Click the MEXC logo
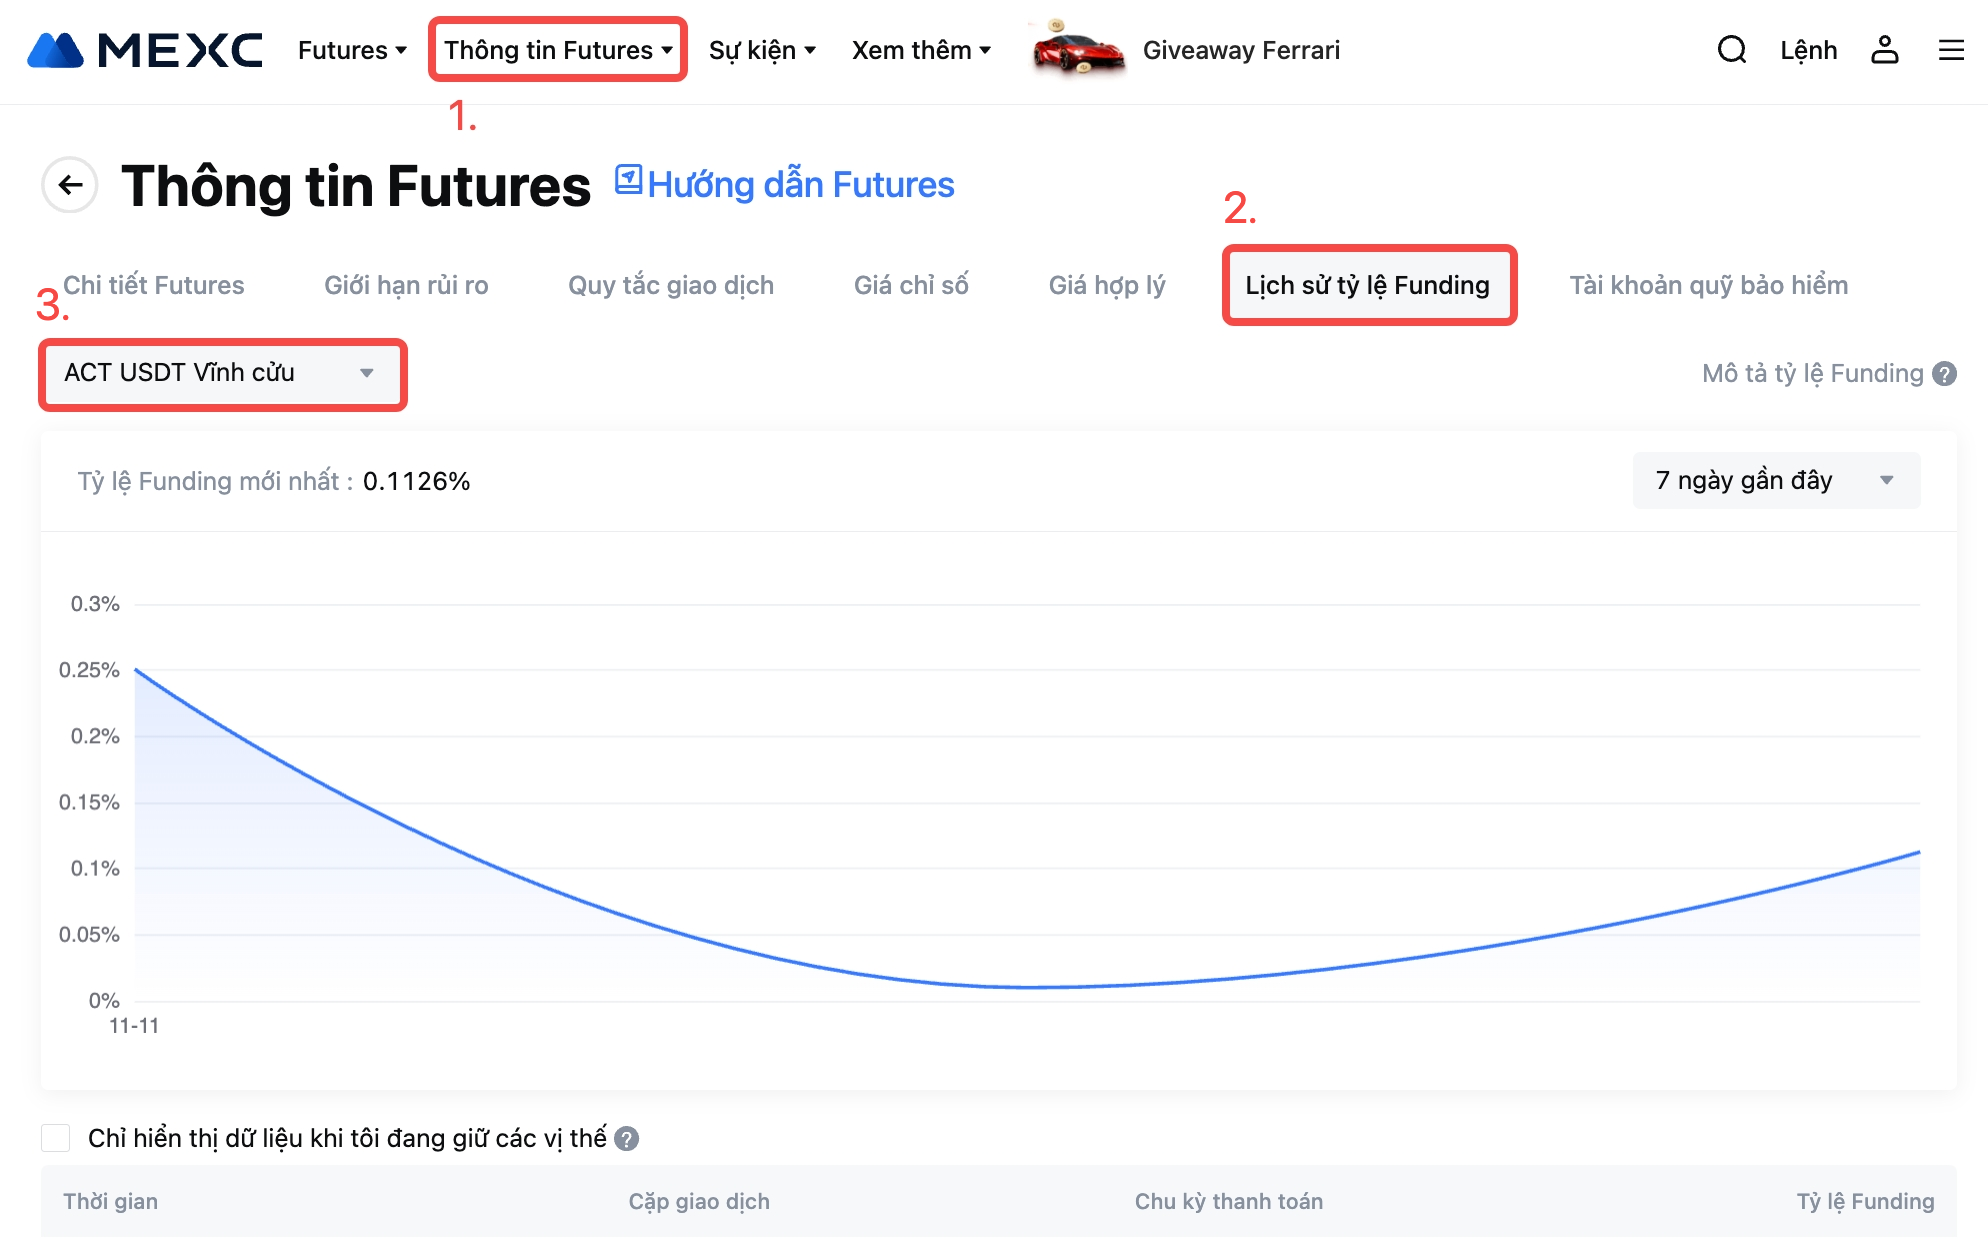Screen dimensions: 1988x1238 [145, 50]
